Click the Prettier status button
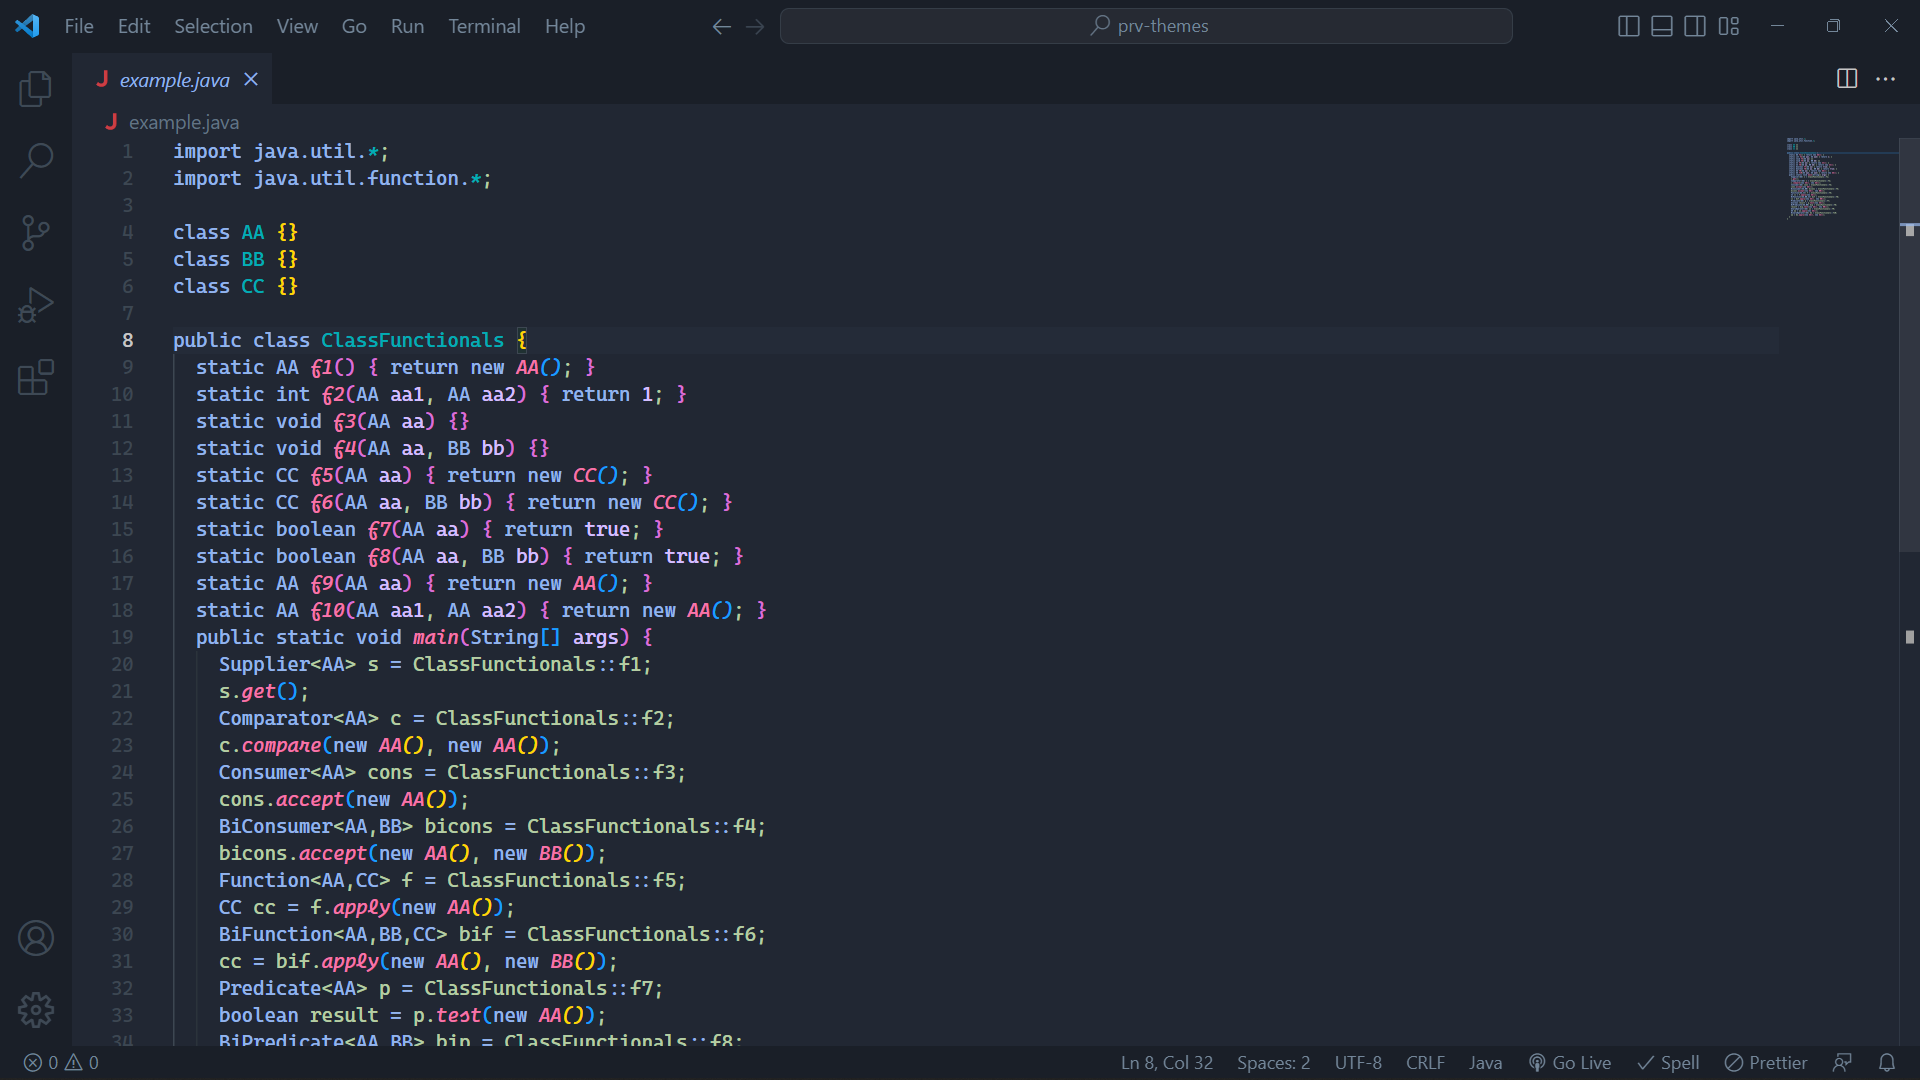 point(1766,1063)
